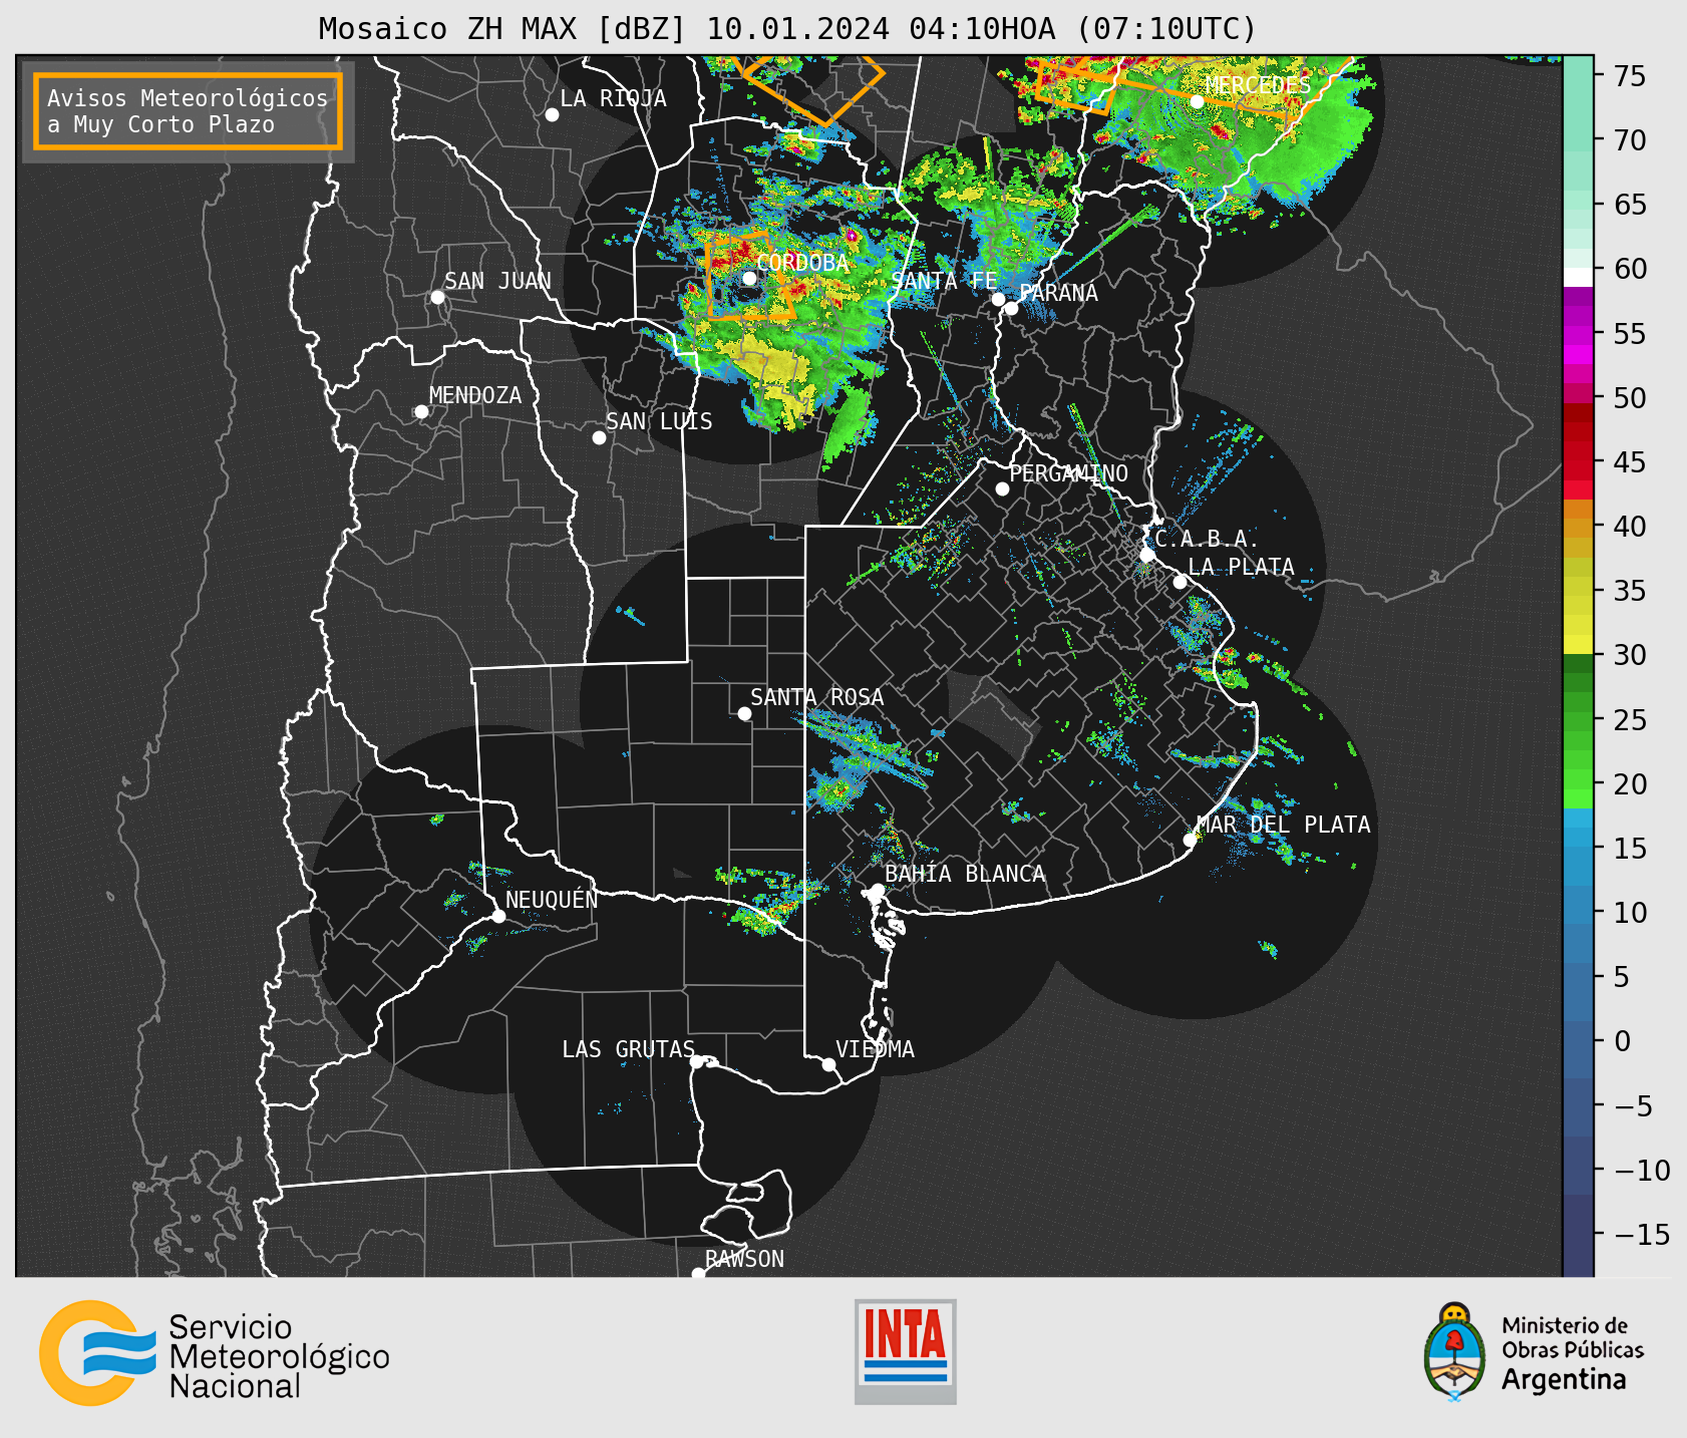Image resolution: width=1687 pixels, height=1438 pixels.
Task: Click the C.A.B.A. city marker dot
Action: [x=1148, y=555]
